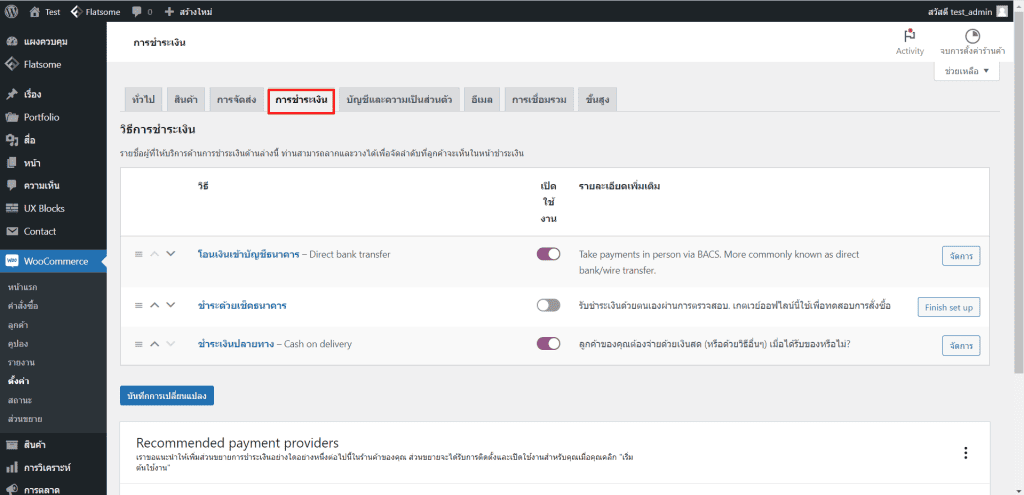Viewport: 1024px width, 495px height.
Task: Open the Recommended payment providers options menu
Action: pos(966,453)
